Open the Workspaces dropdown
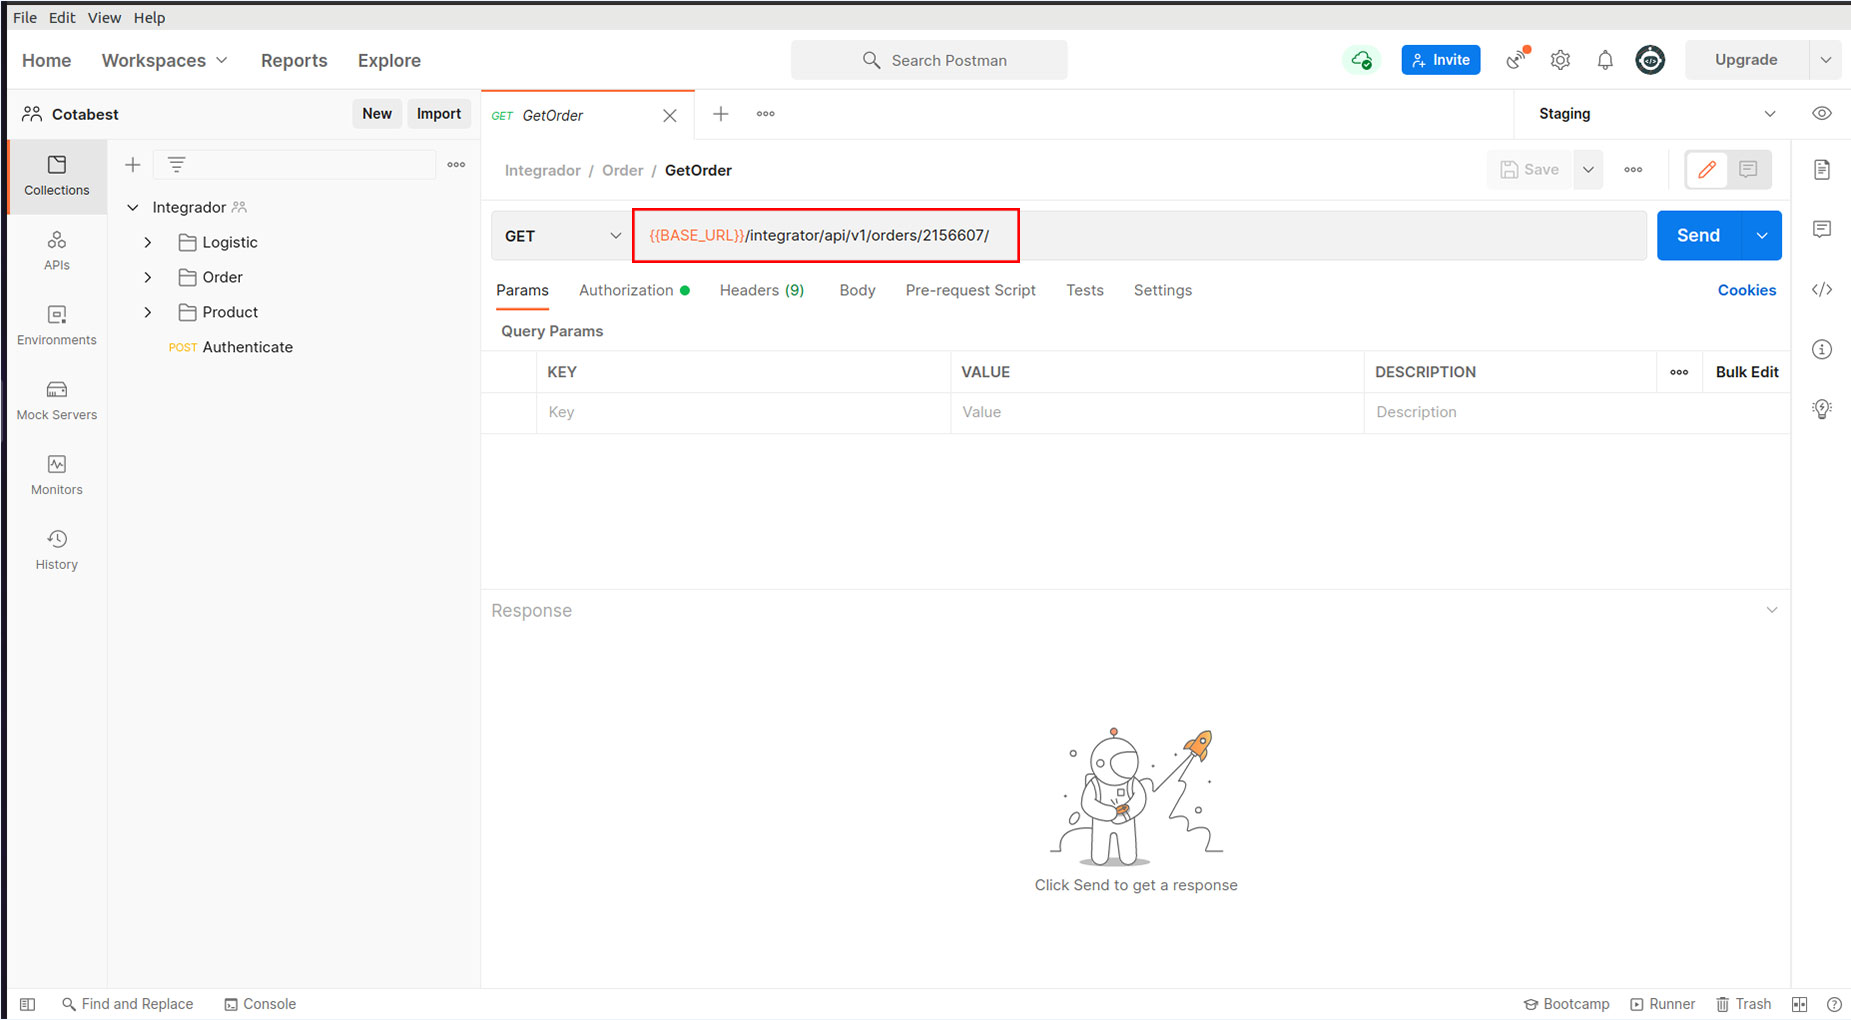1851x1020 pixels. tap(165, 60)
